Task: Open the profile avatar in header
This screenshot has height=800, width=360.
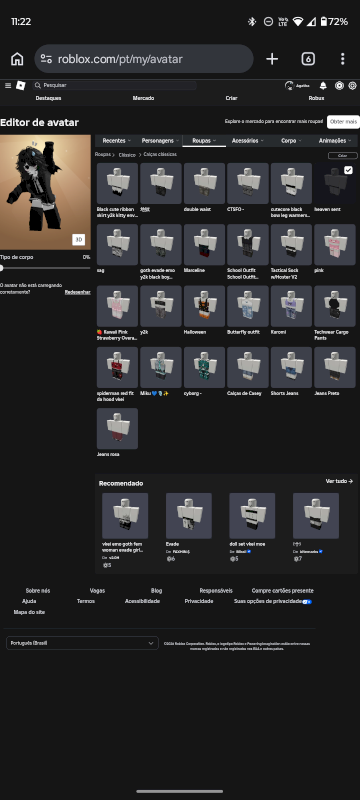Action: click(x=290, y=86)
